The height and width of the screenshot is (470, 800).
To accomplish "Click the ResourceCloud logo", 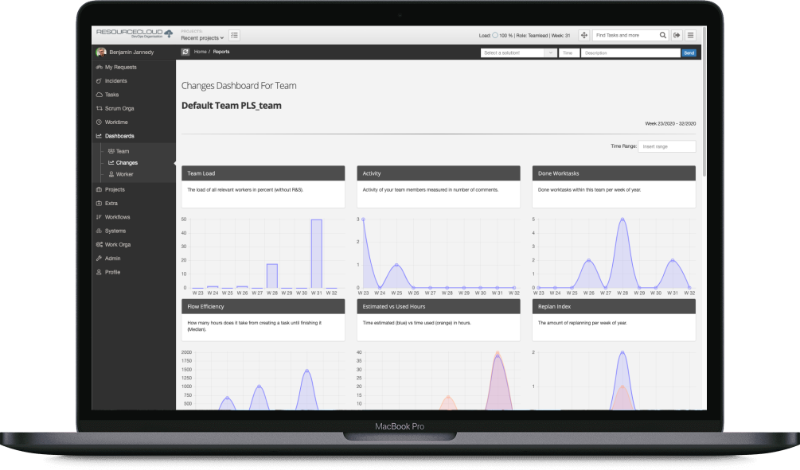I will click(x=134, y=33).
